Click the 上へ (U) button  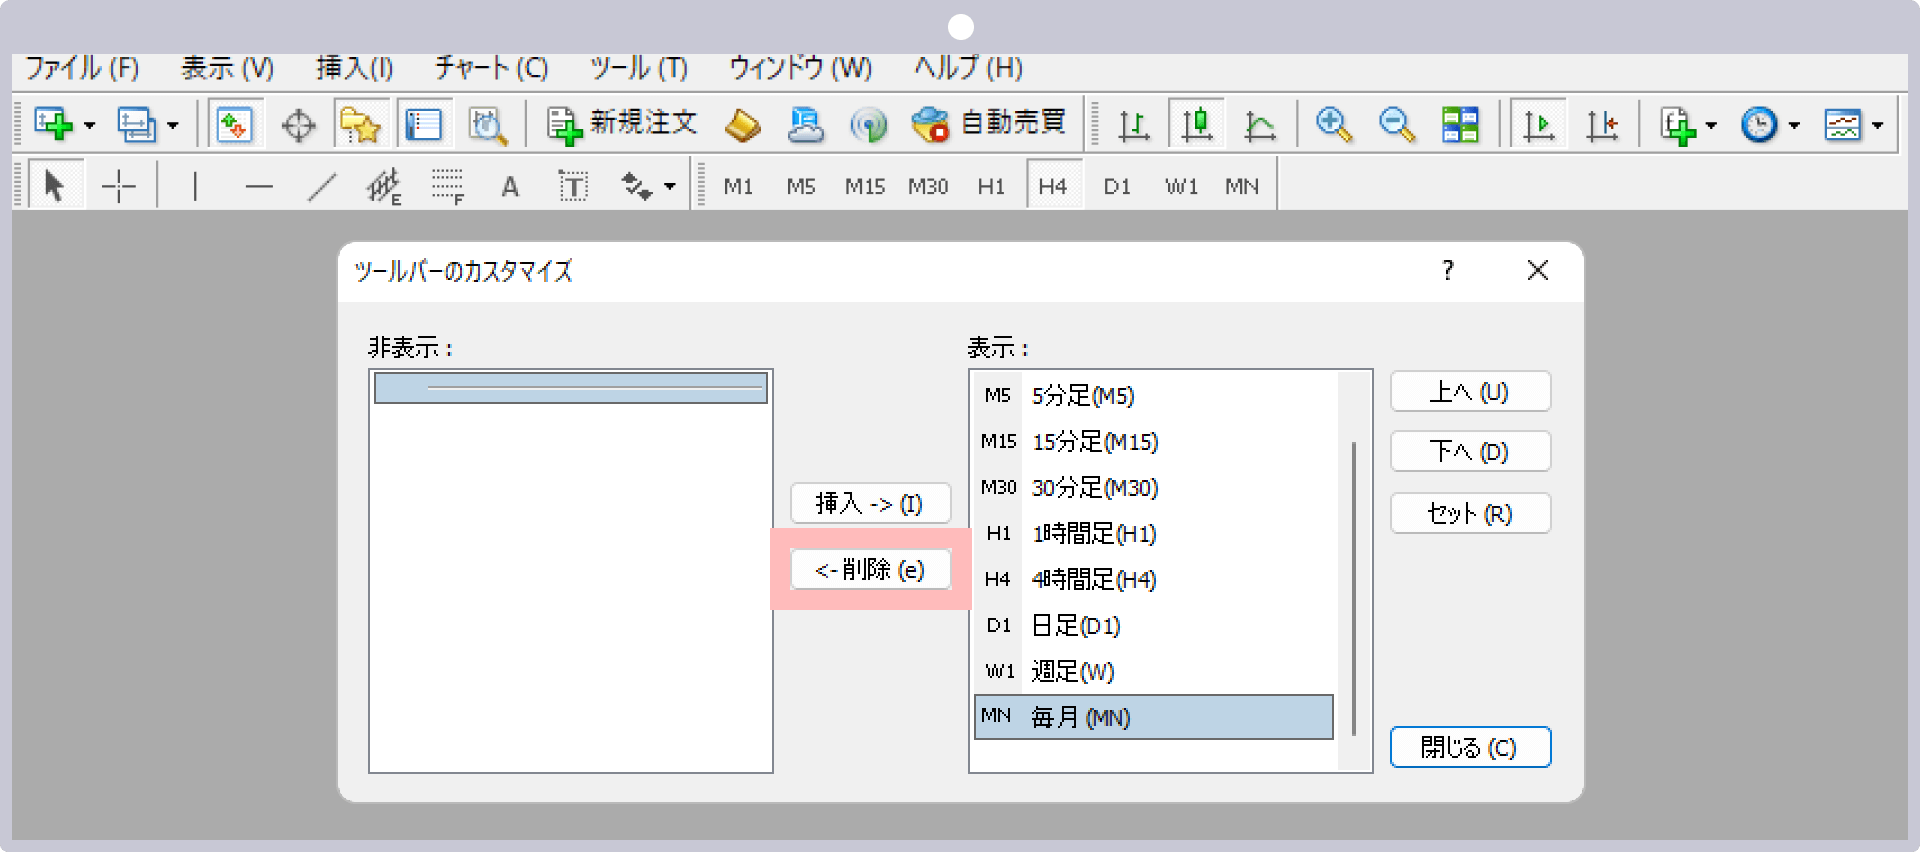click(1470, 391)
